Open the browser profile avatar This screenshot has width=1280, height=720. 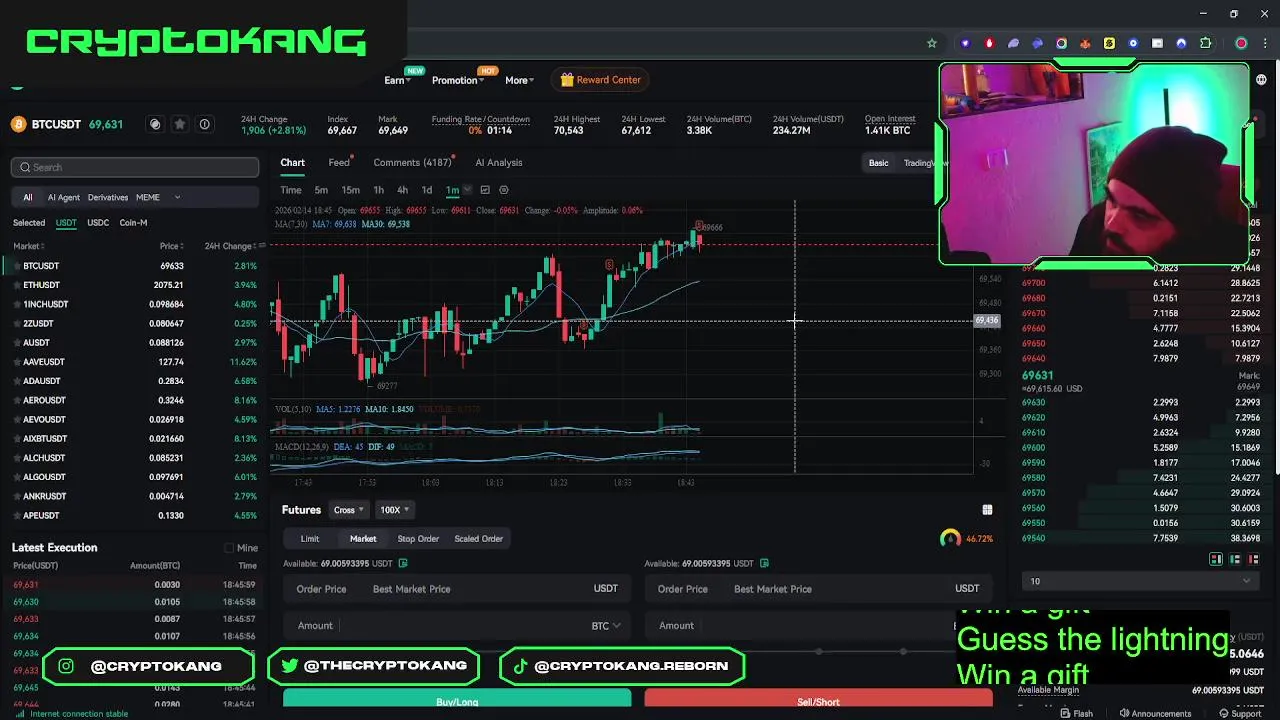1241,43
